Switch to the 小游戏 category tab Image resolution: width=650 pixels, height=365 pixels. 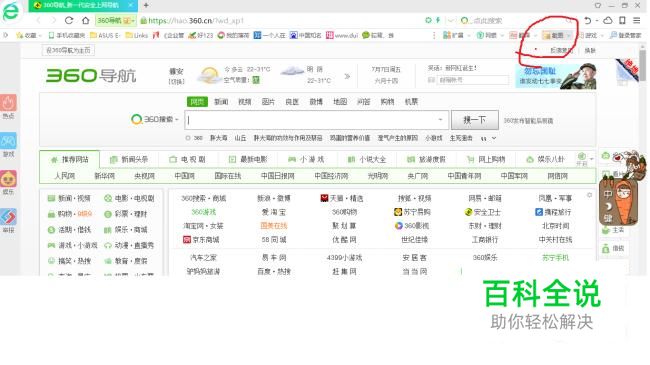(x=306, y=159)
